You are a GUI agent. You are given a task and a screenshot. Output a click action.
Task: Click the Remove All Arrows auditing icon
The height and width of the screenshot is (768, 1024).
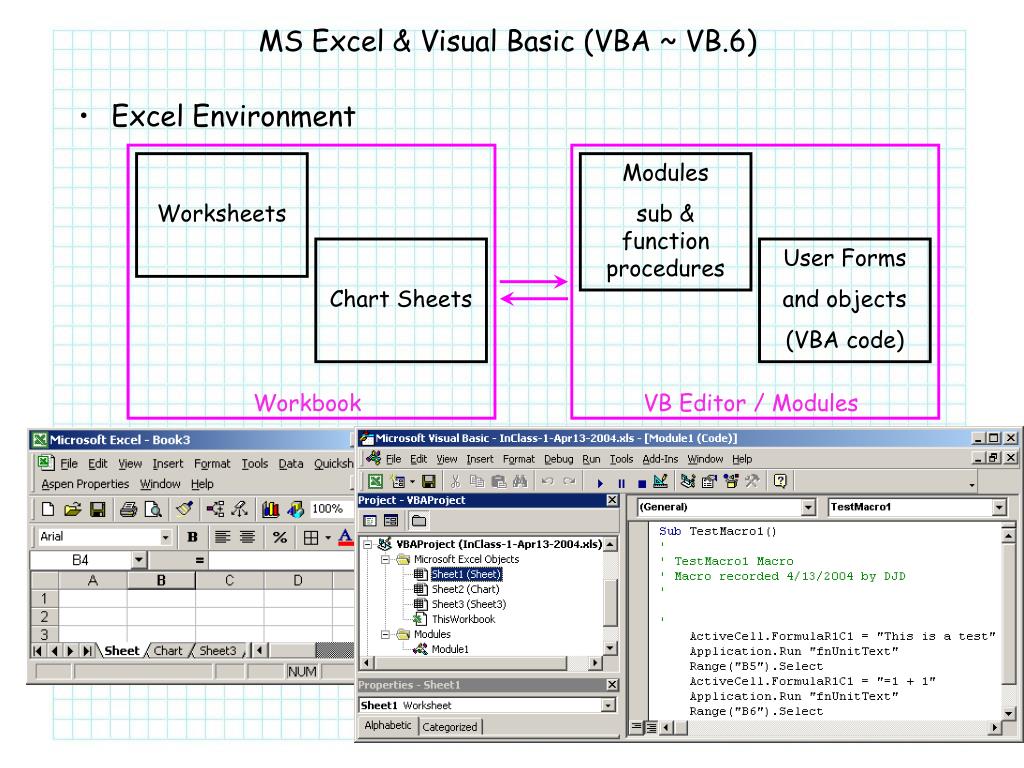tap(240, 509)
